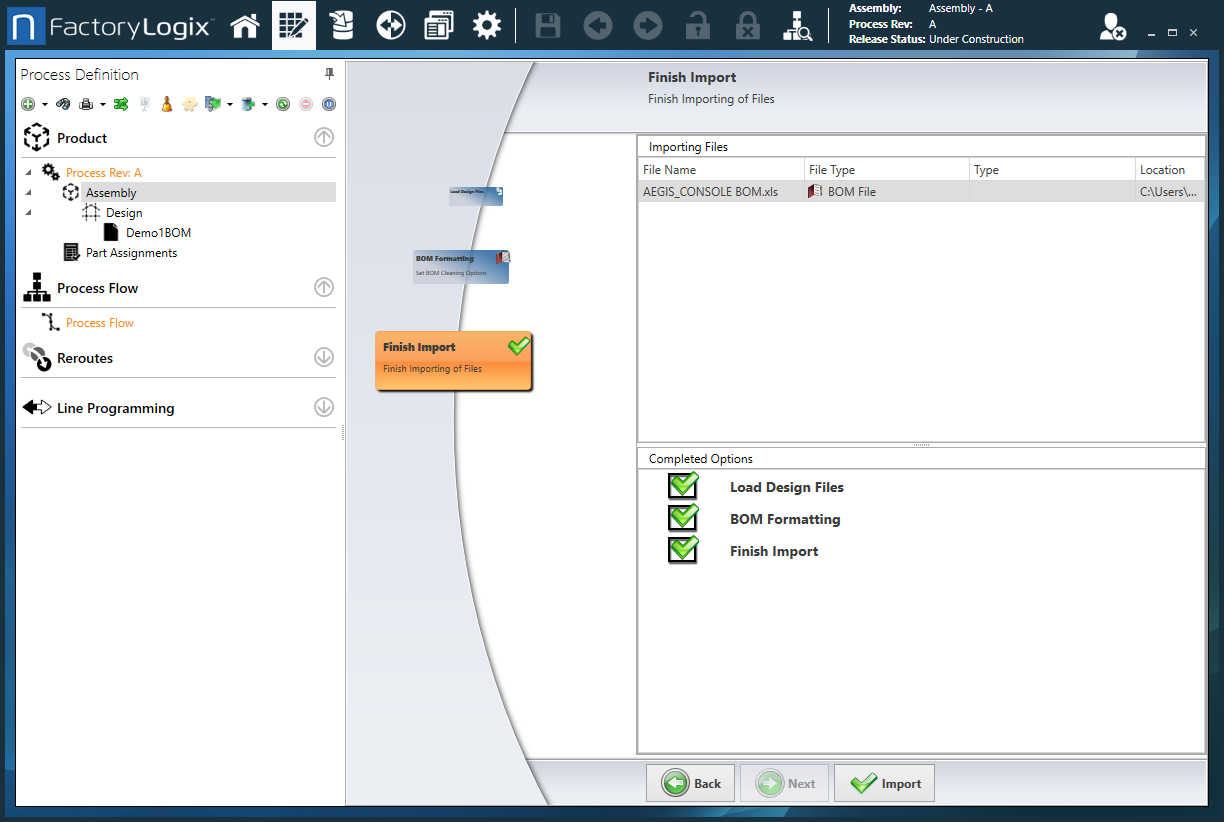Toggle the BOM Formatting checkbox

683,518
